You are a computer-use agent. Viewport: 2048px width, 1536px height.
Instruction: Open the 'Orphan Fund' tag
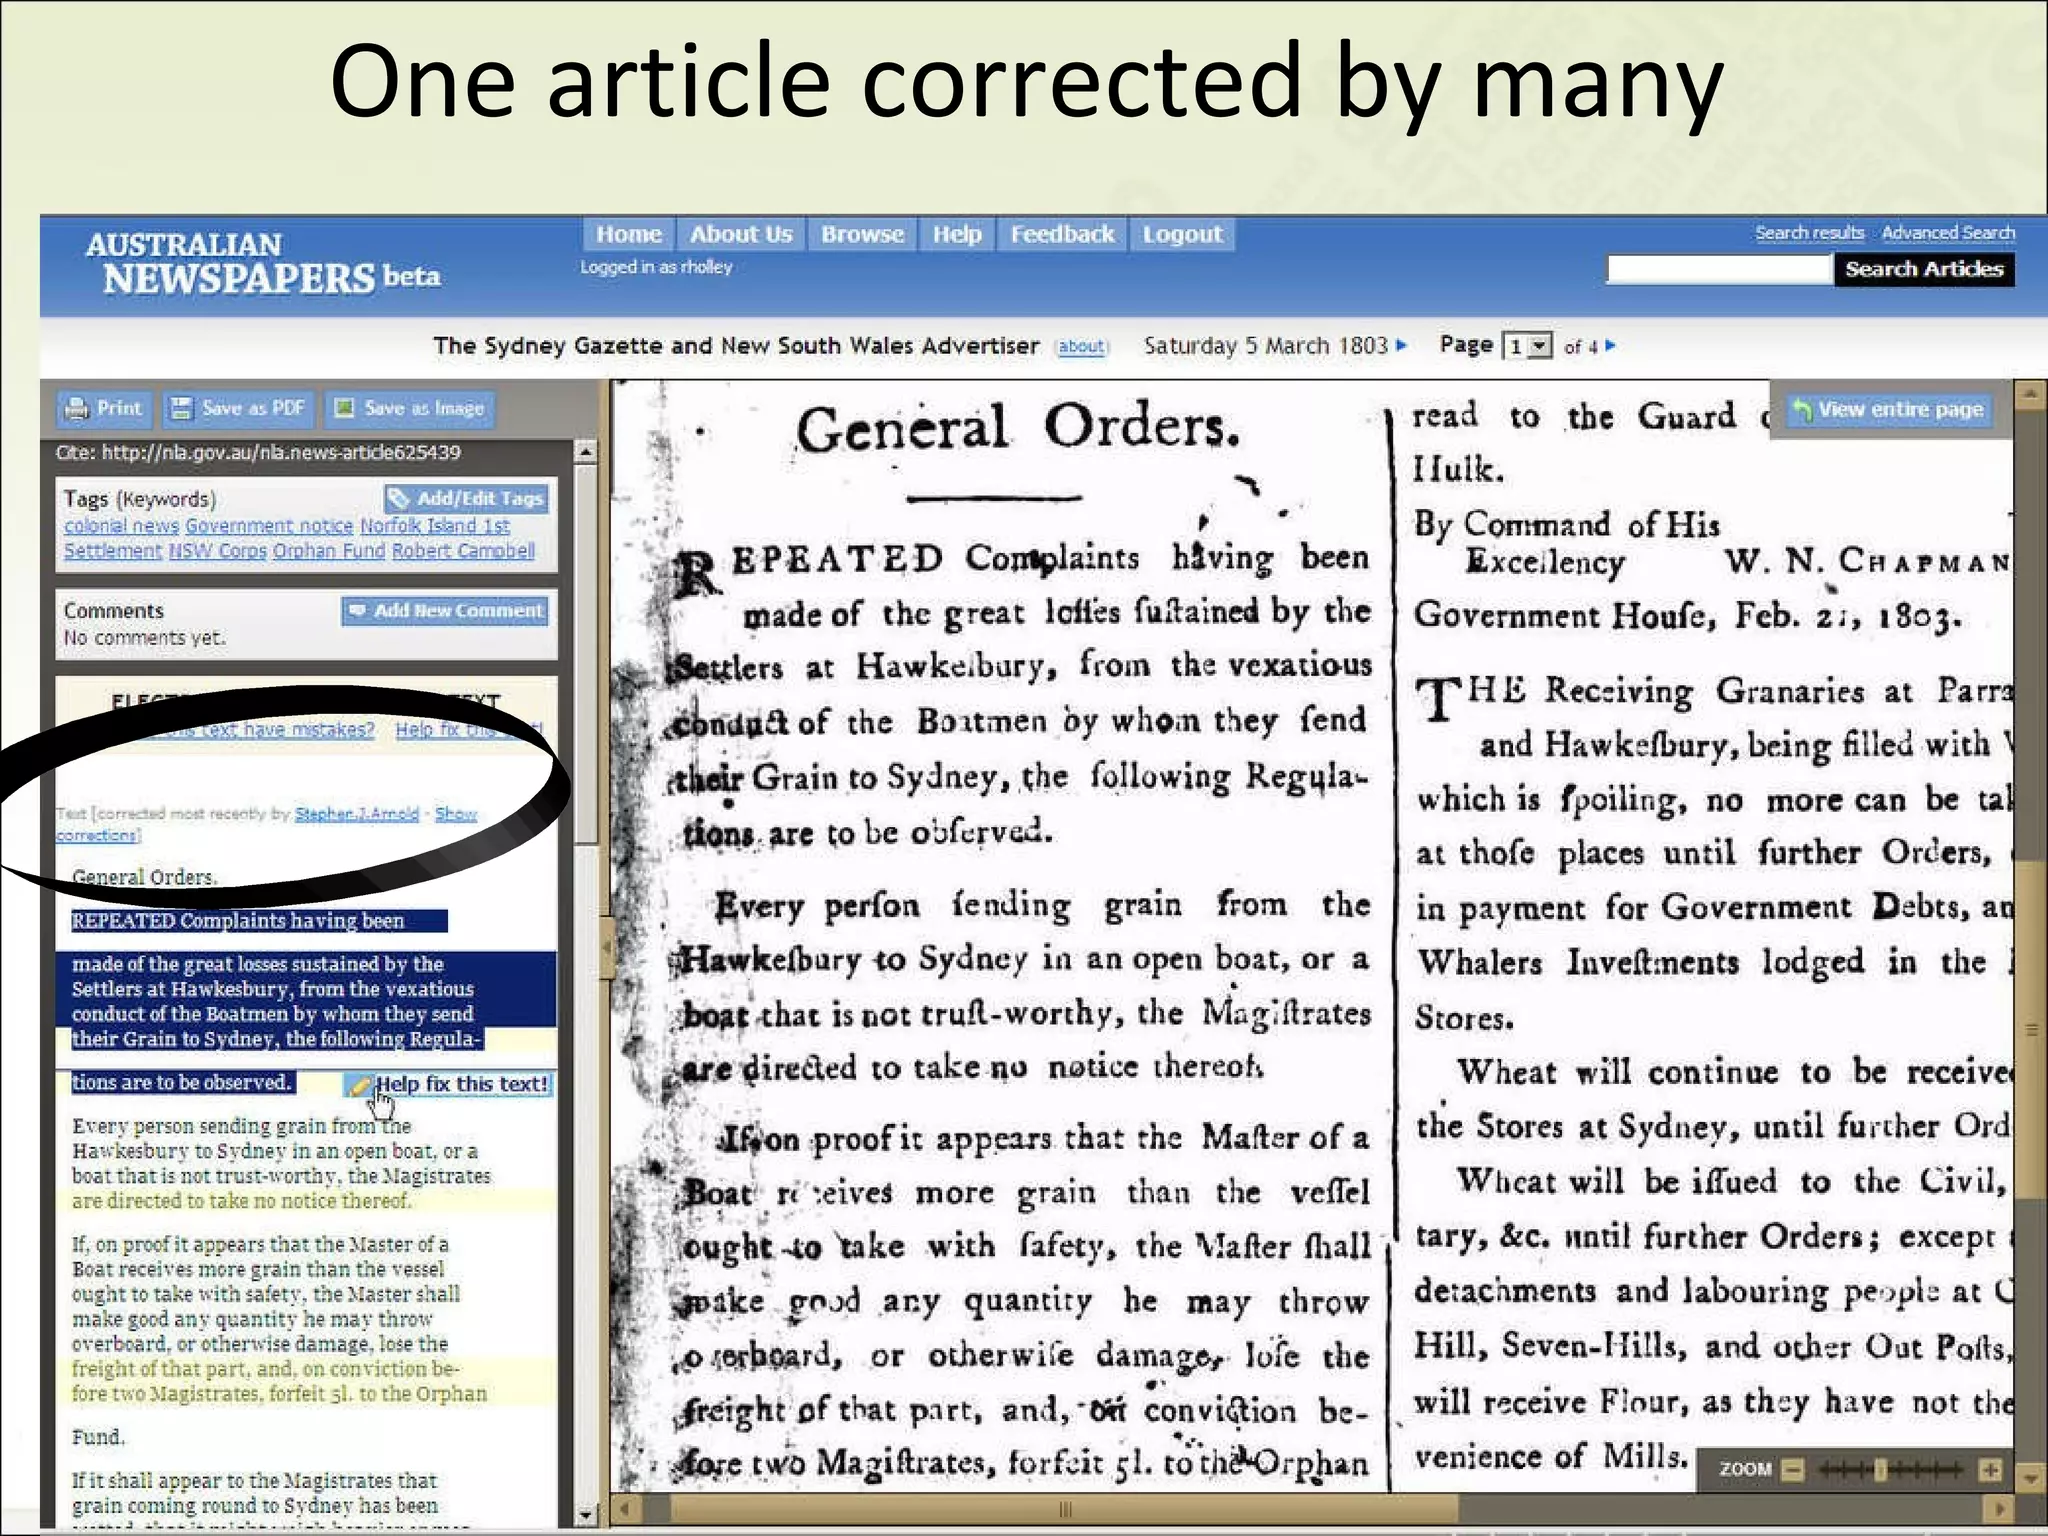click(329, 551)
